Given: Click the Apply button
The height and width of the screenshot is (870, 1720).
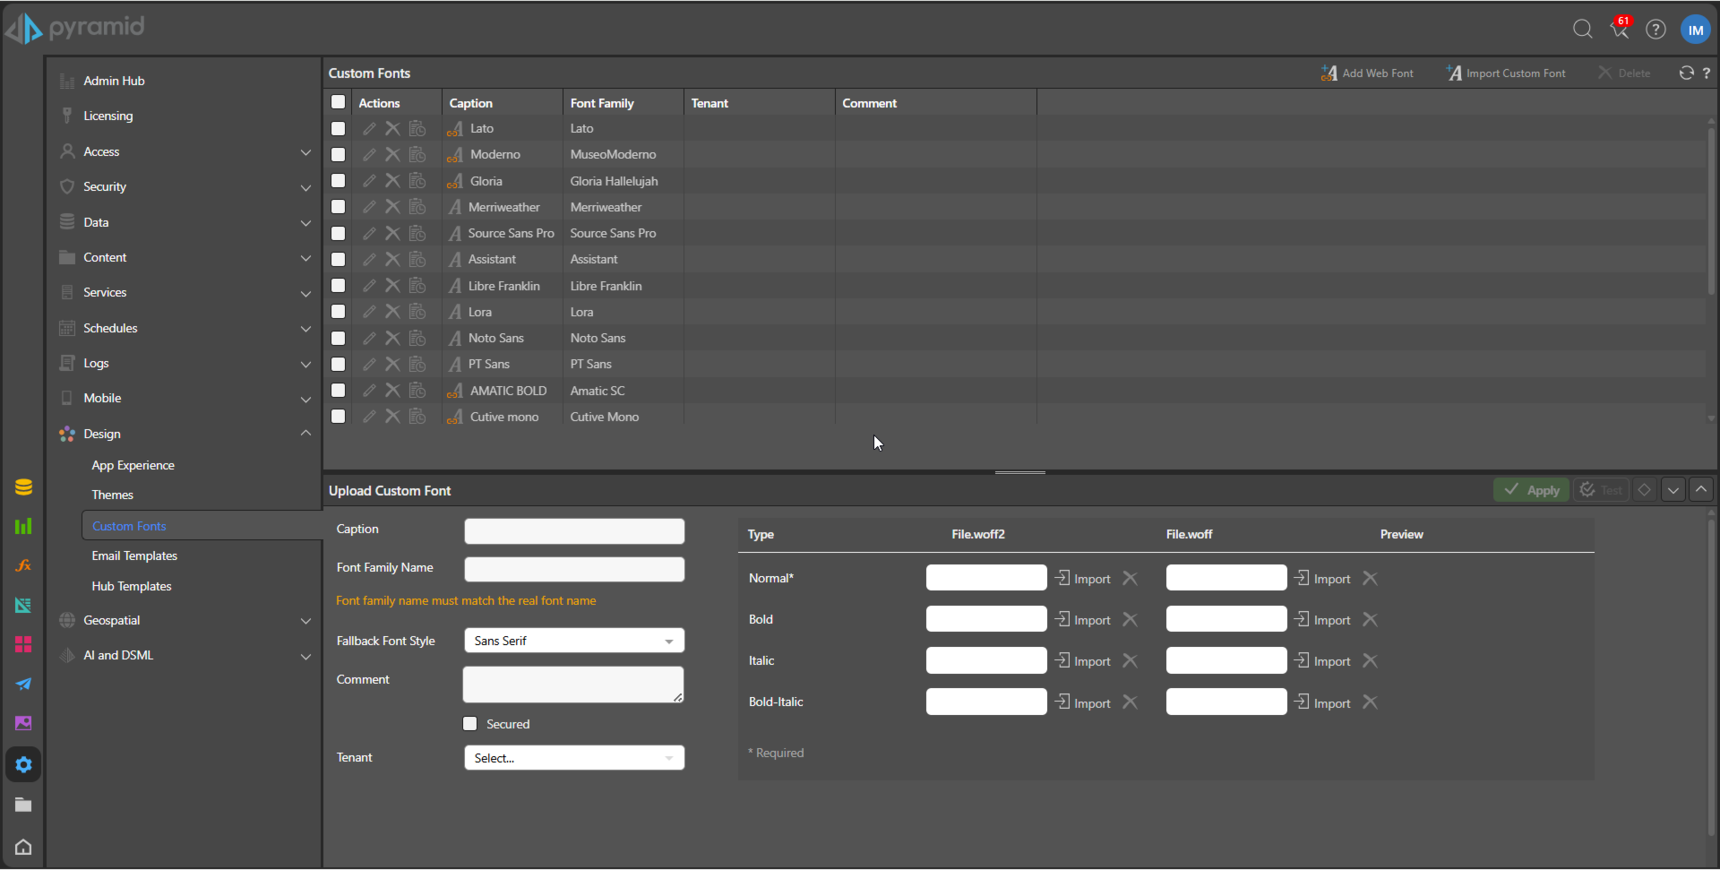Looking at the screenshot, I should click(x=1531, y=490).
